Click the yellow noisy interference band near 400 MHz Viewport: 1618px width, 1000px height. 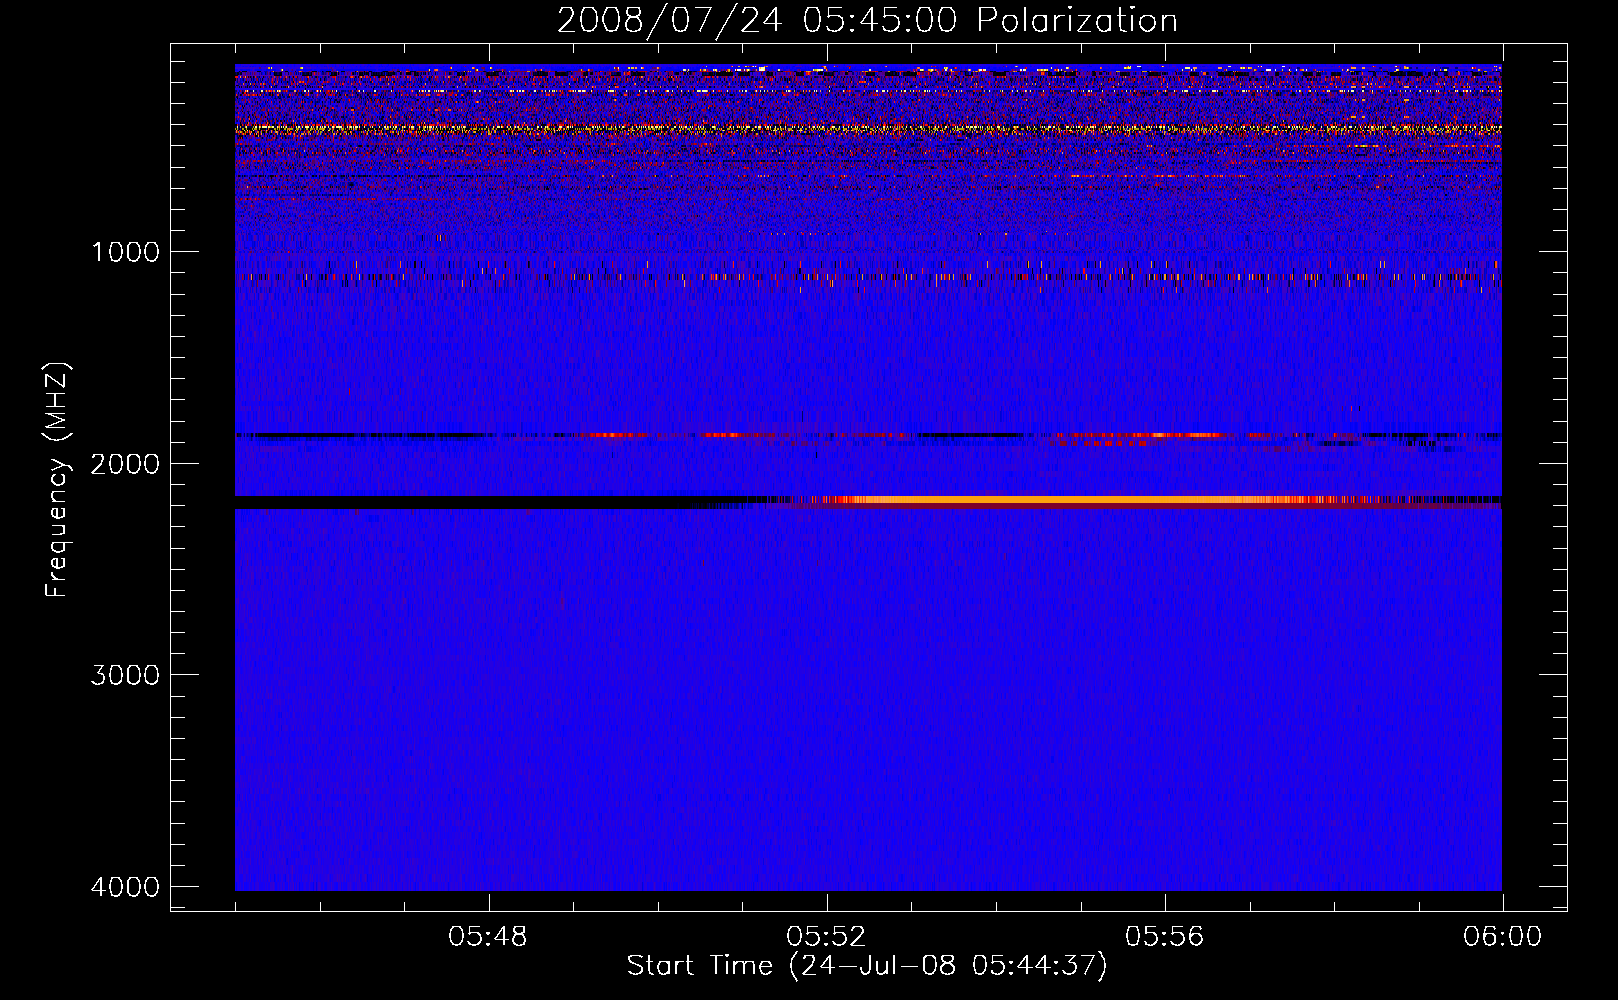(868, 129)
